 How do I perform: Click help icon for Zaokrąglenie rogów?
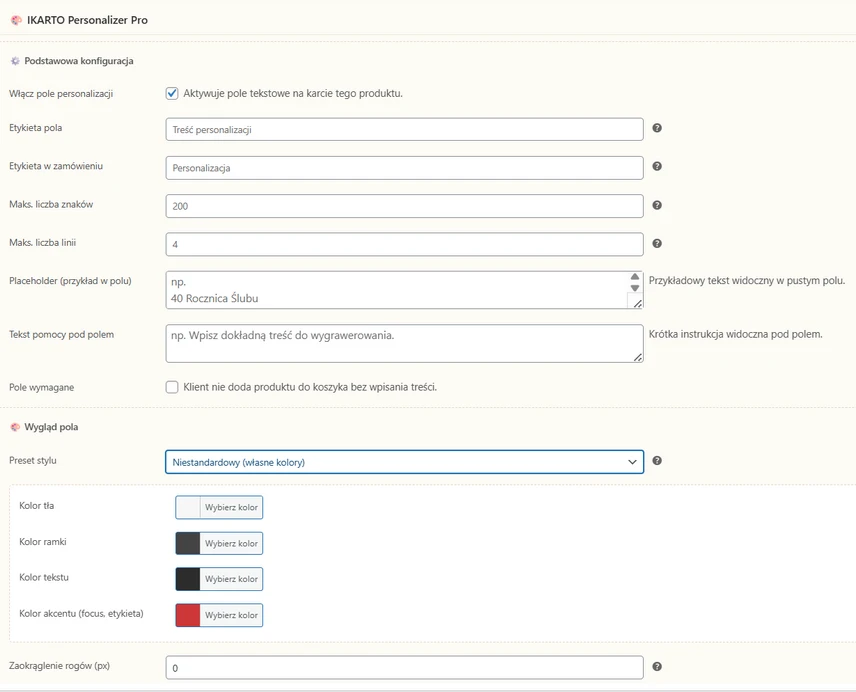tap(657, 666)
